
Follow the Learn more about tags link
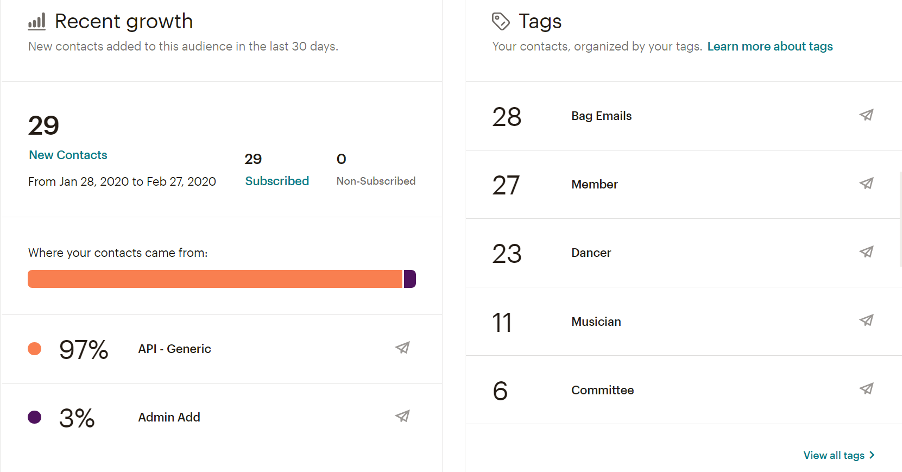[770, 46]
